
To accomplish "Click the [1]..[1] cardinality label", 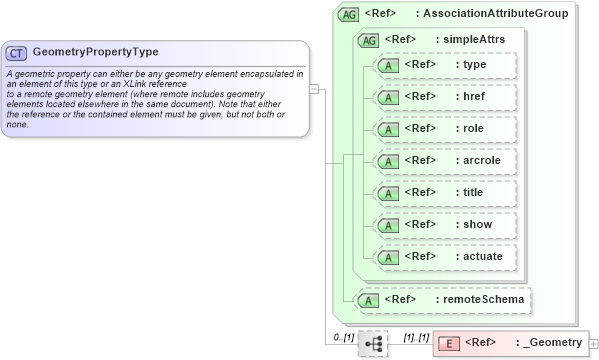I will tap(416, 337).
